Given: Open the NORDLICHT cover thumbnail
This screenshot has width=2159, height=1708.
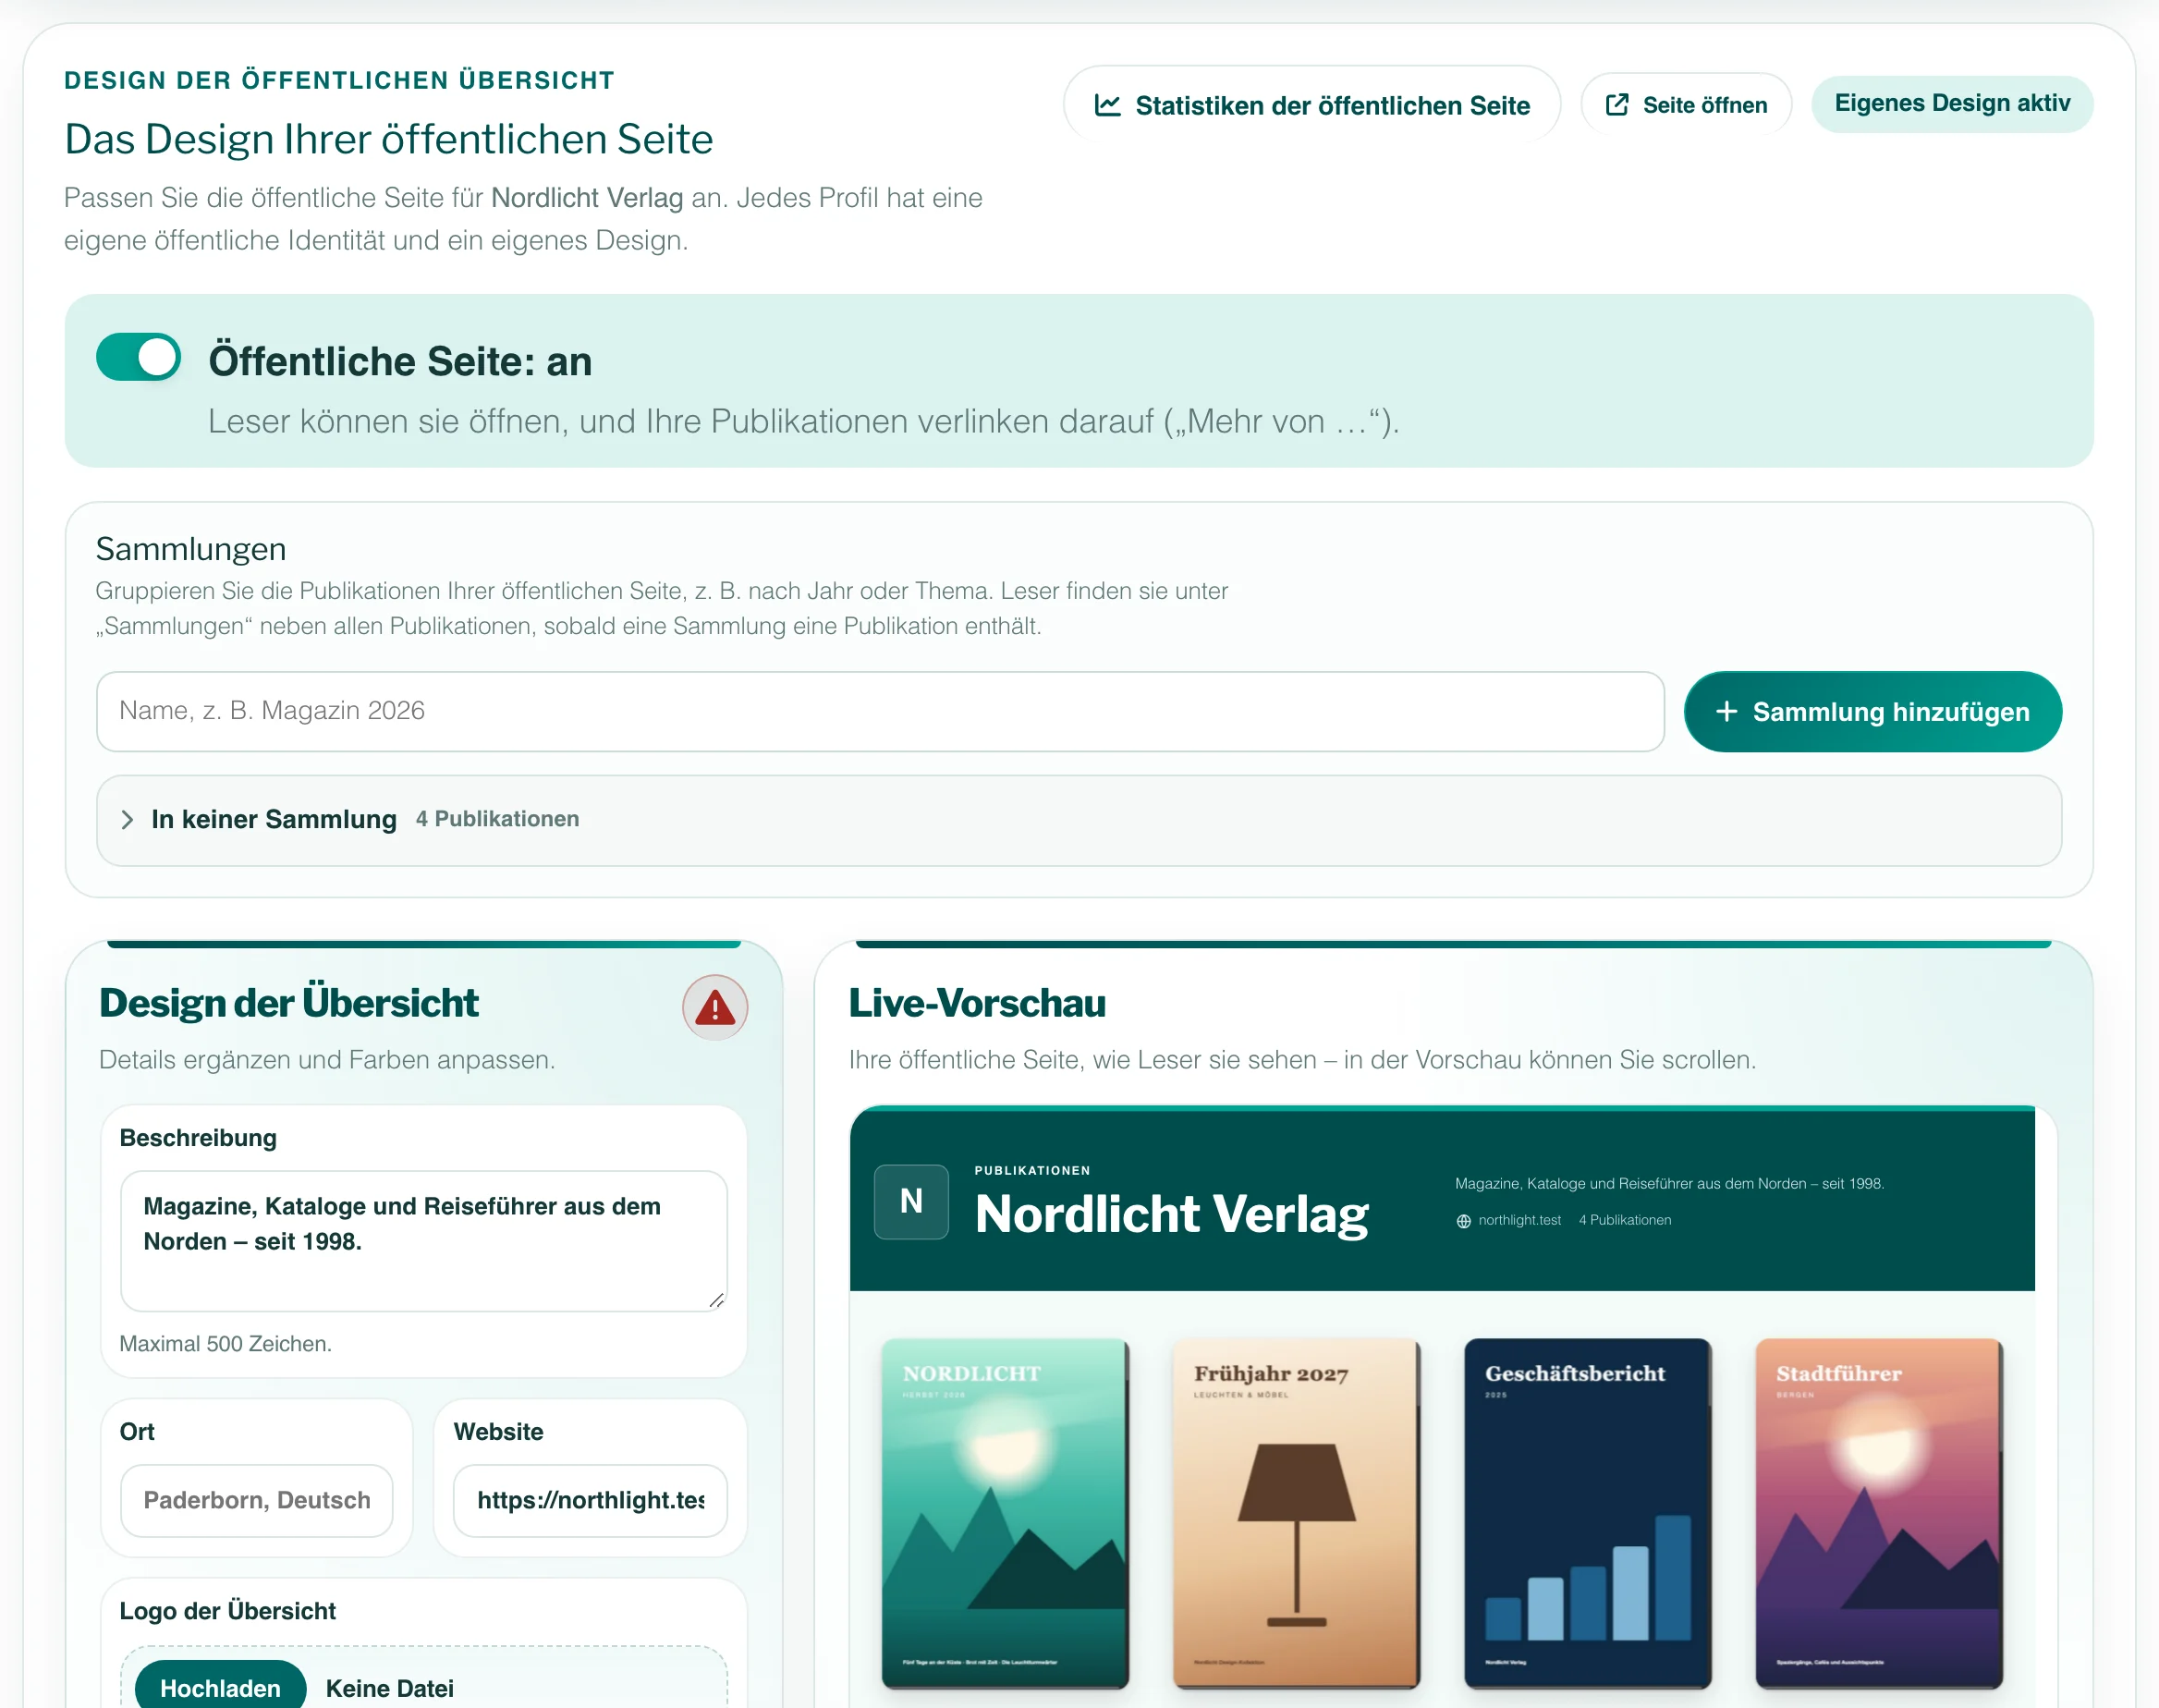Looking at the screenshot, I should [x=1005, y=1513].
